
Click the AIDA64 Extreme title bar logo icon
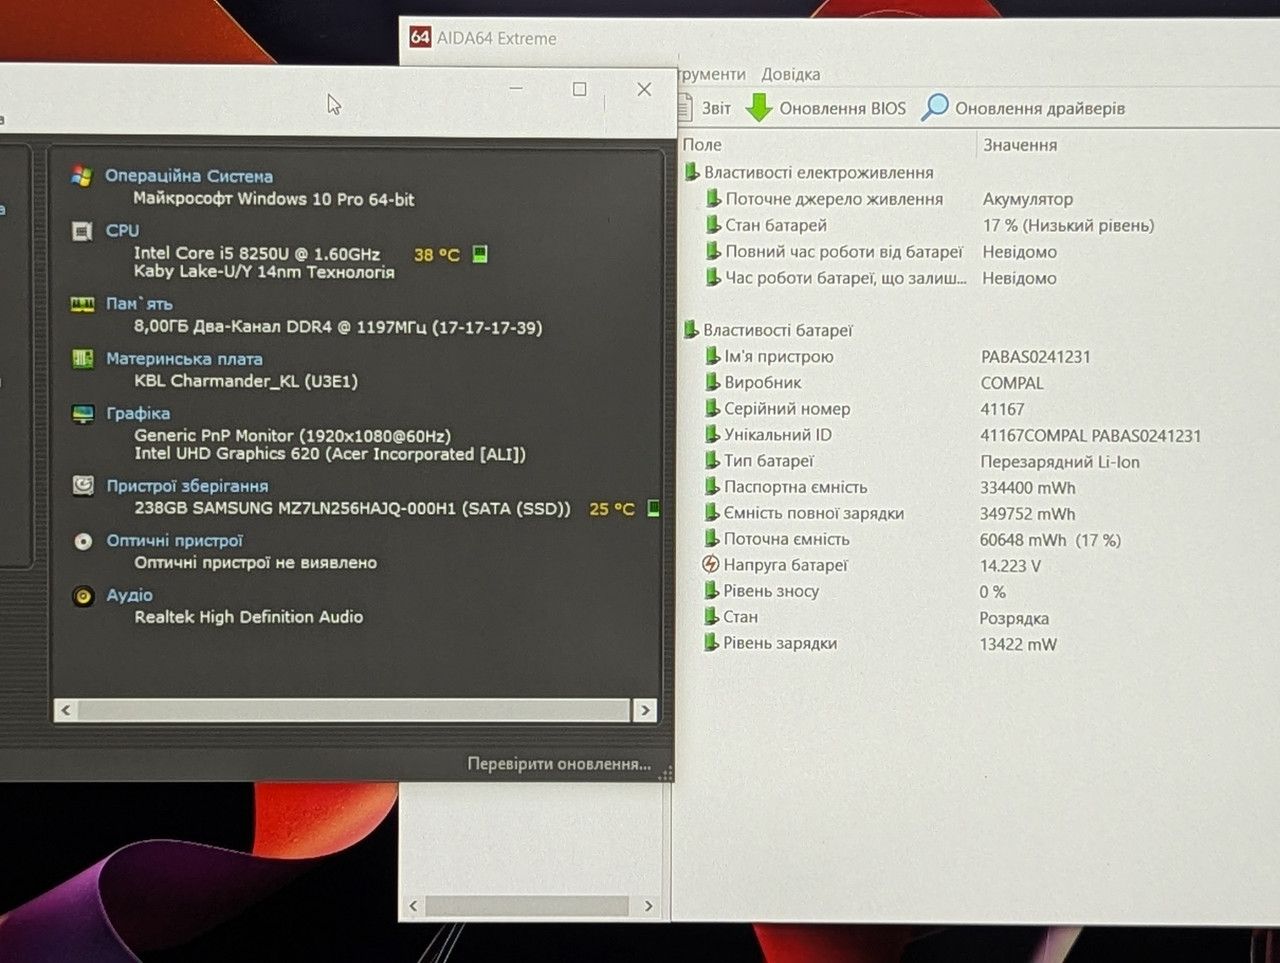[420, 37]
